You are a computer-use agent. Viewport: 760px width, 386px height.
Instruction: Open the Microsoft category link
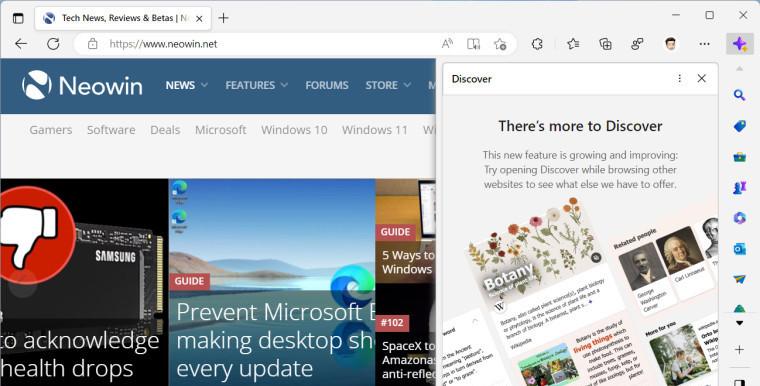(x=221, y=130)
